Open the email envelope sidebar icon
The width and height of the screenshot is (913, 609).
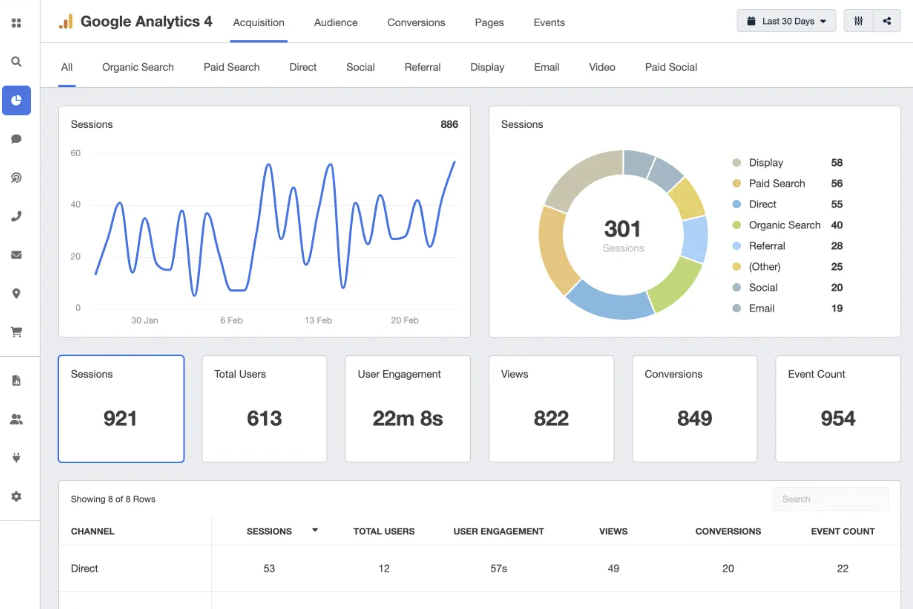16,255
